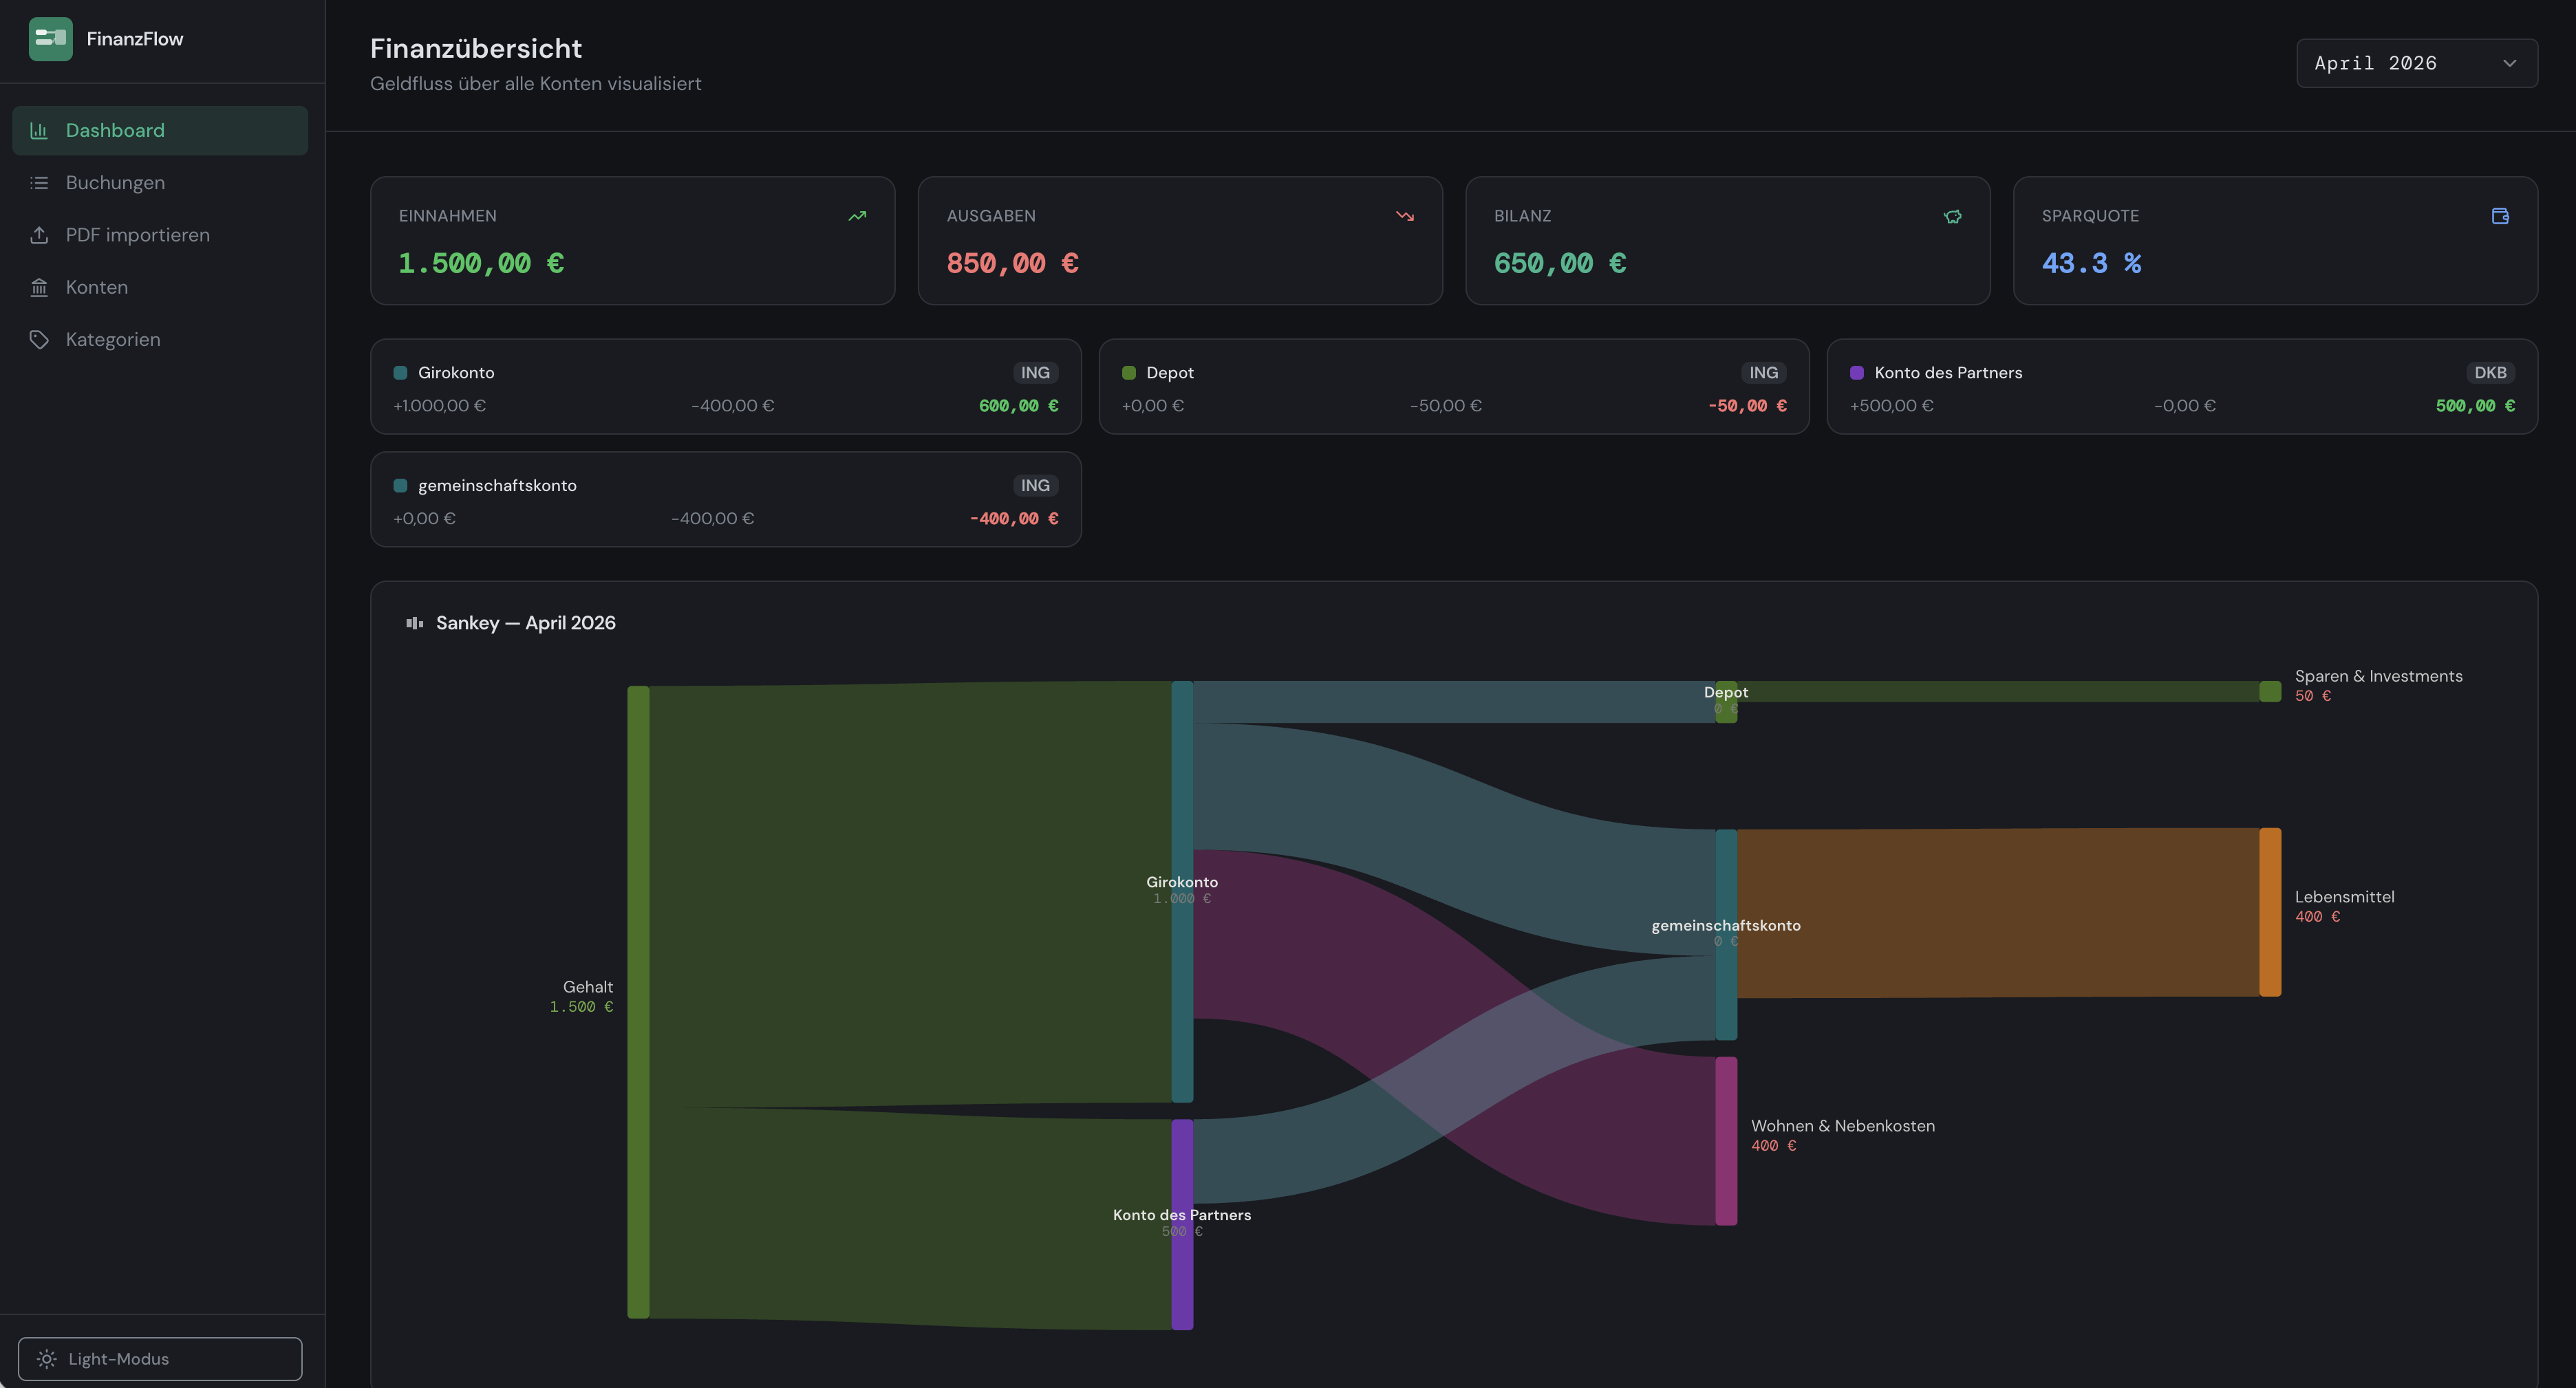Switch to Light-Modus
This screenshot has height=1388, width=2576.
tap(160, 1358)
